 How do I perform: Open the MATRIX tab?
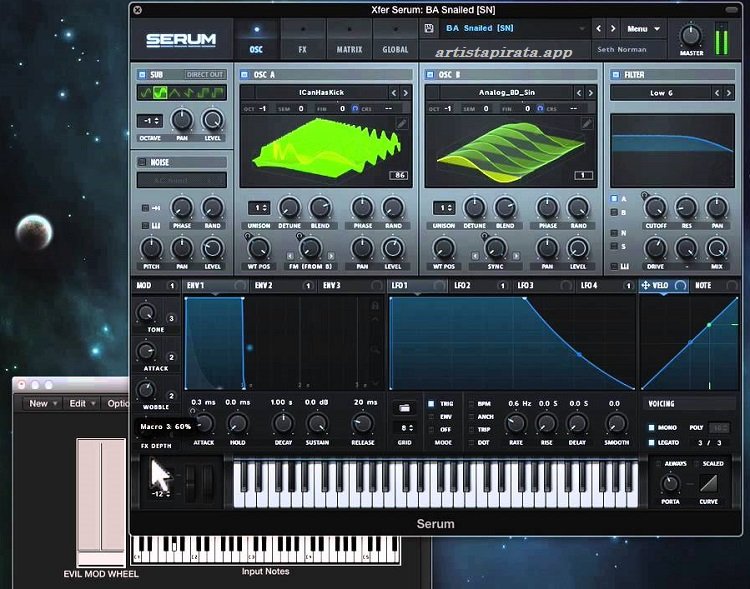(x=349, y=39)
